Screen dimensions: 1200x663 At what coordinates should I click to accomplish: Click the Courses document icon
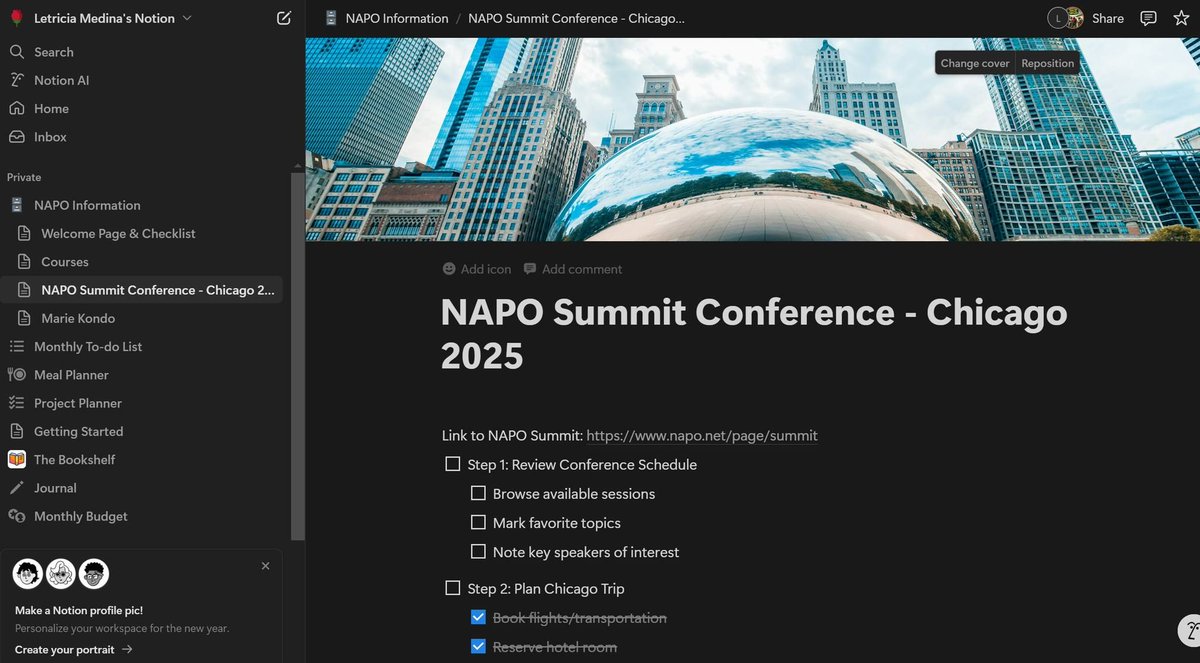click(x=25, y=262)
